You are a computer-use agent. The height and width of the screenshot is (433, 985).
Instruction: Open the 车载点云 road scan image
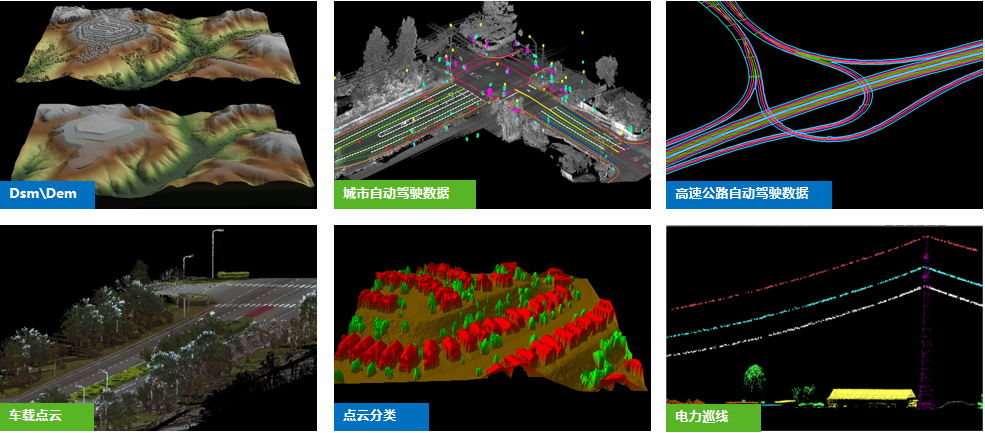[x=158, y=327]
